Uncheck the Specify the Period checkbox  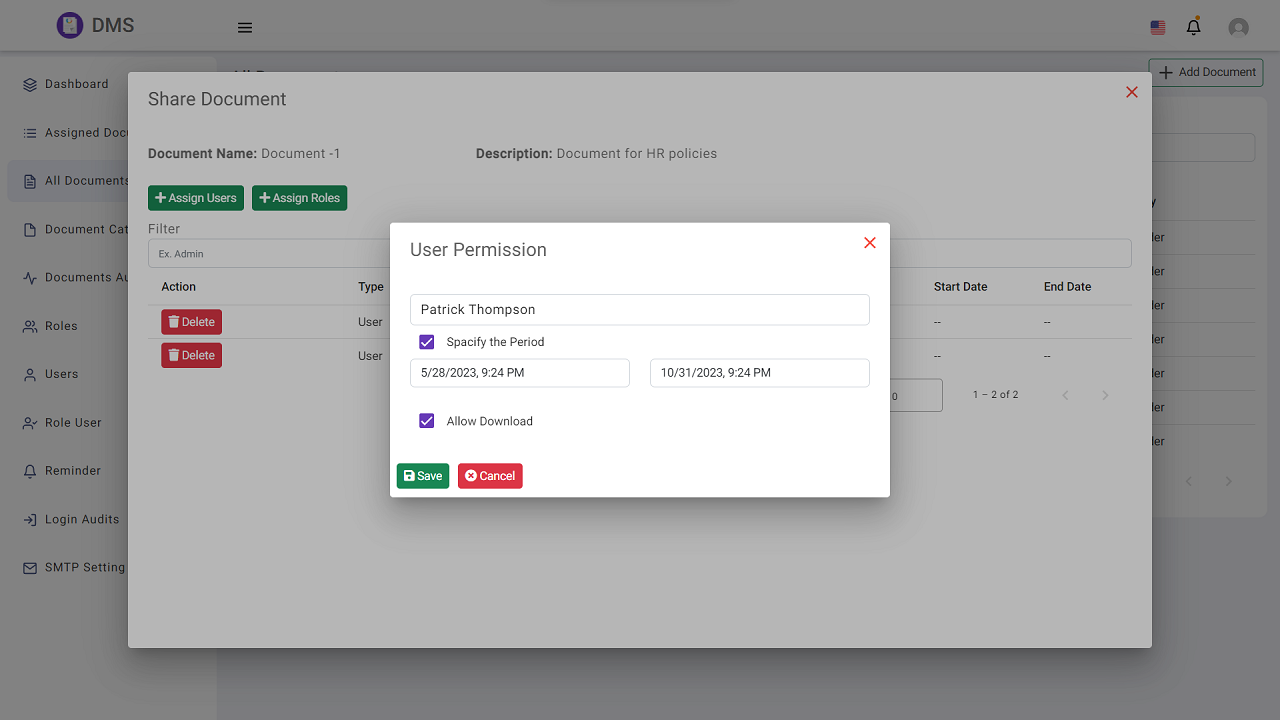pos(427,342)
